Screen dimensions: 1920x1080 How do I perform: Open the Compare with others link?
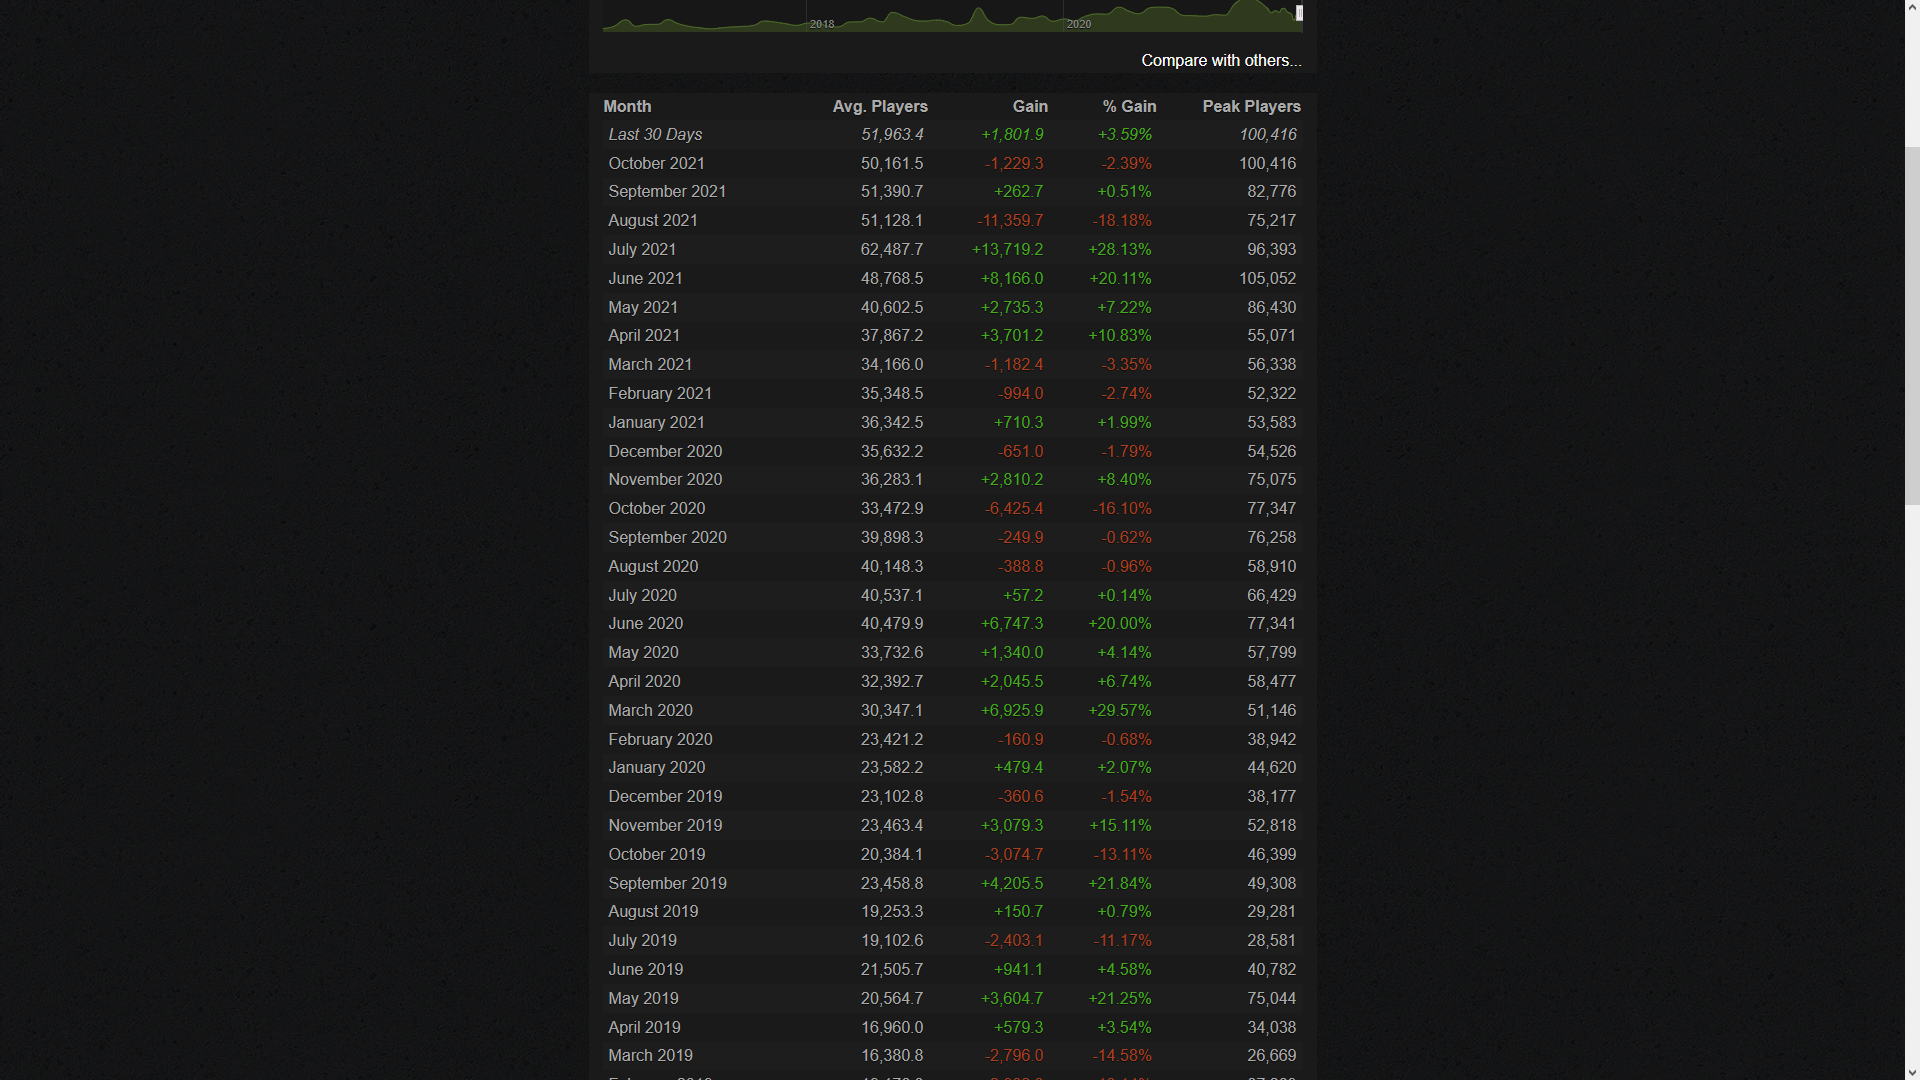[1221, 61]
